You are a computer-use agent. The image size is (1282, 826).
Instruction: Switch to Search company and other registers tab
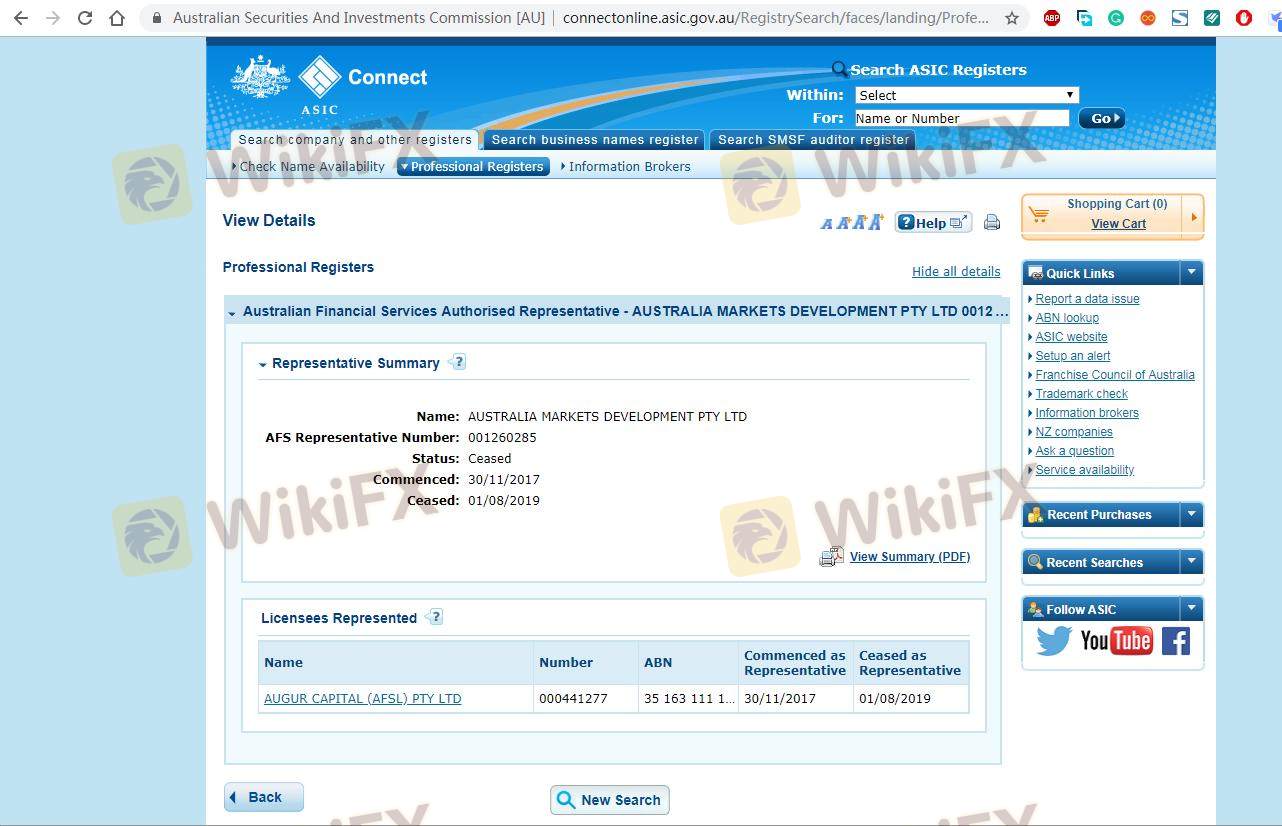355,140
